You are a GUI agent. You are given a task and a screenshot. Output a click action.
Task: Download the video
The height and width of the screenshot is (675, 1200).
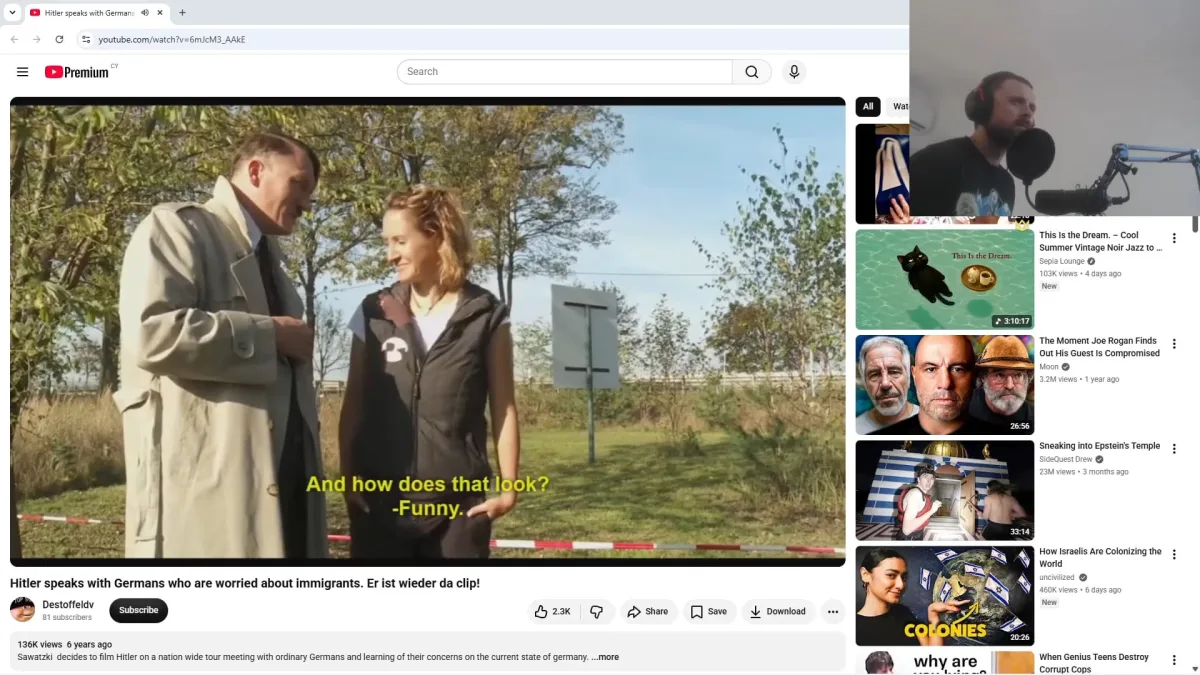(778, 612)
